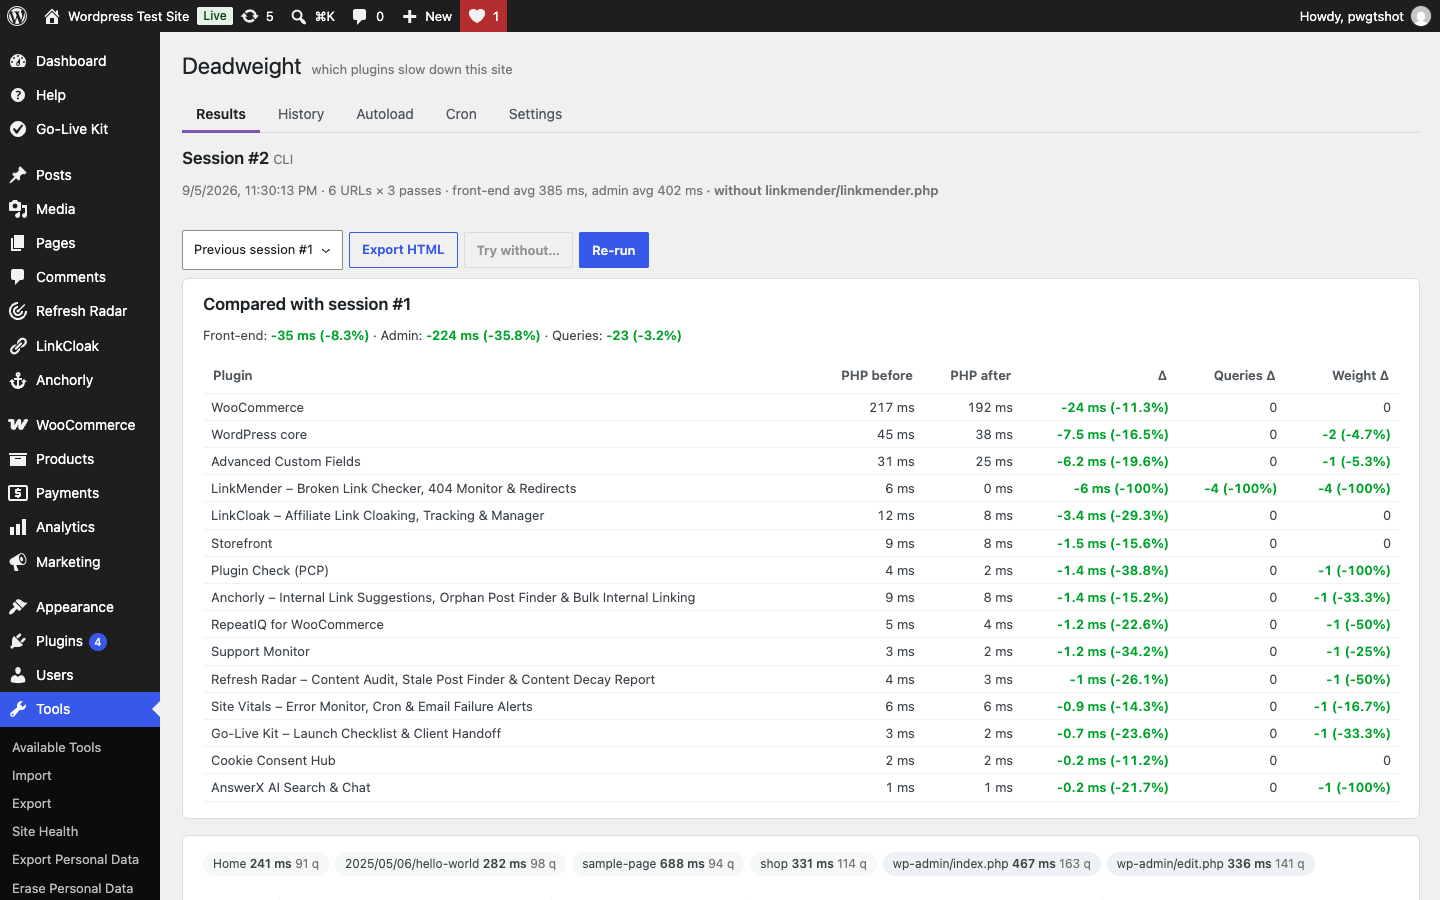Click the Support Monitor row name
The image size is (1440, 900).
tap(261, 651)
